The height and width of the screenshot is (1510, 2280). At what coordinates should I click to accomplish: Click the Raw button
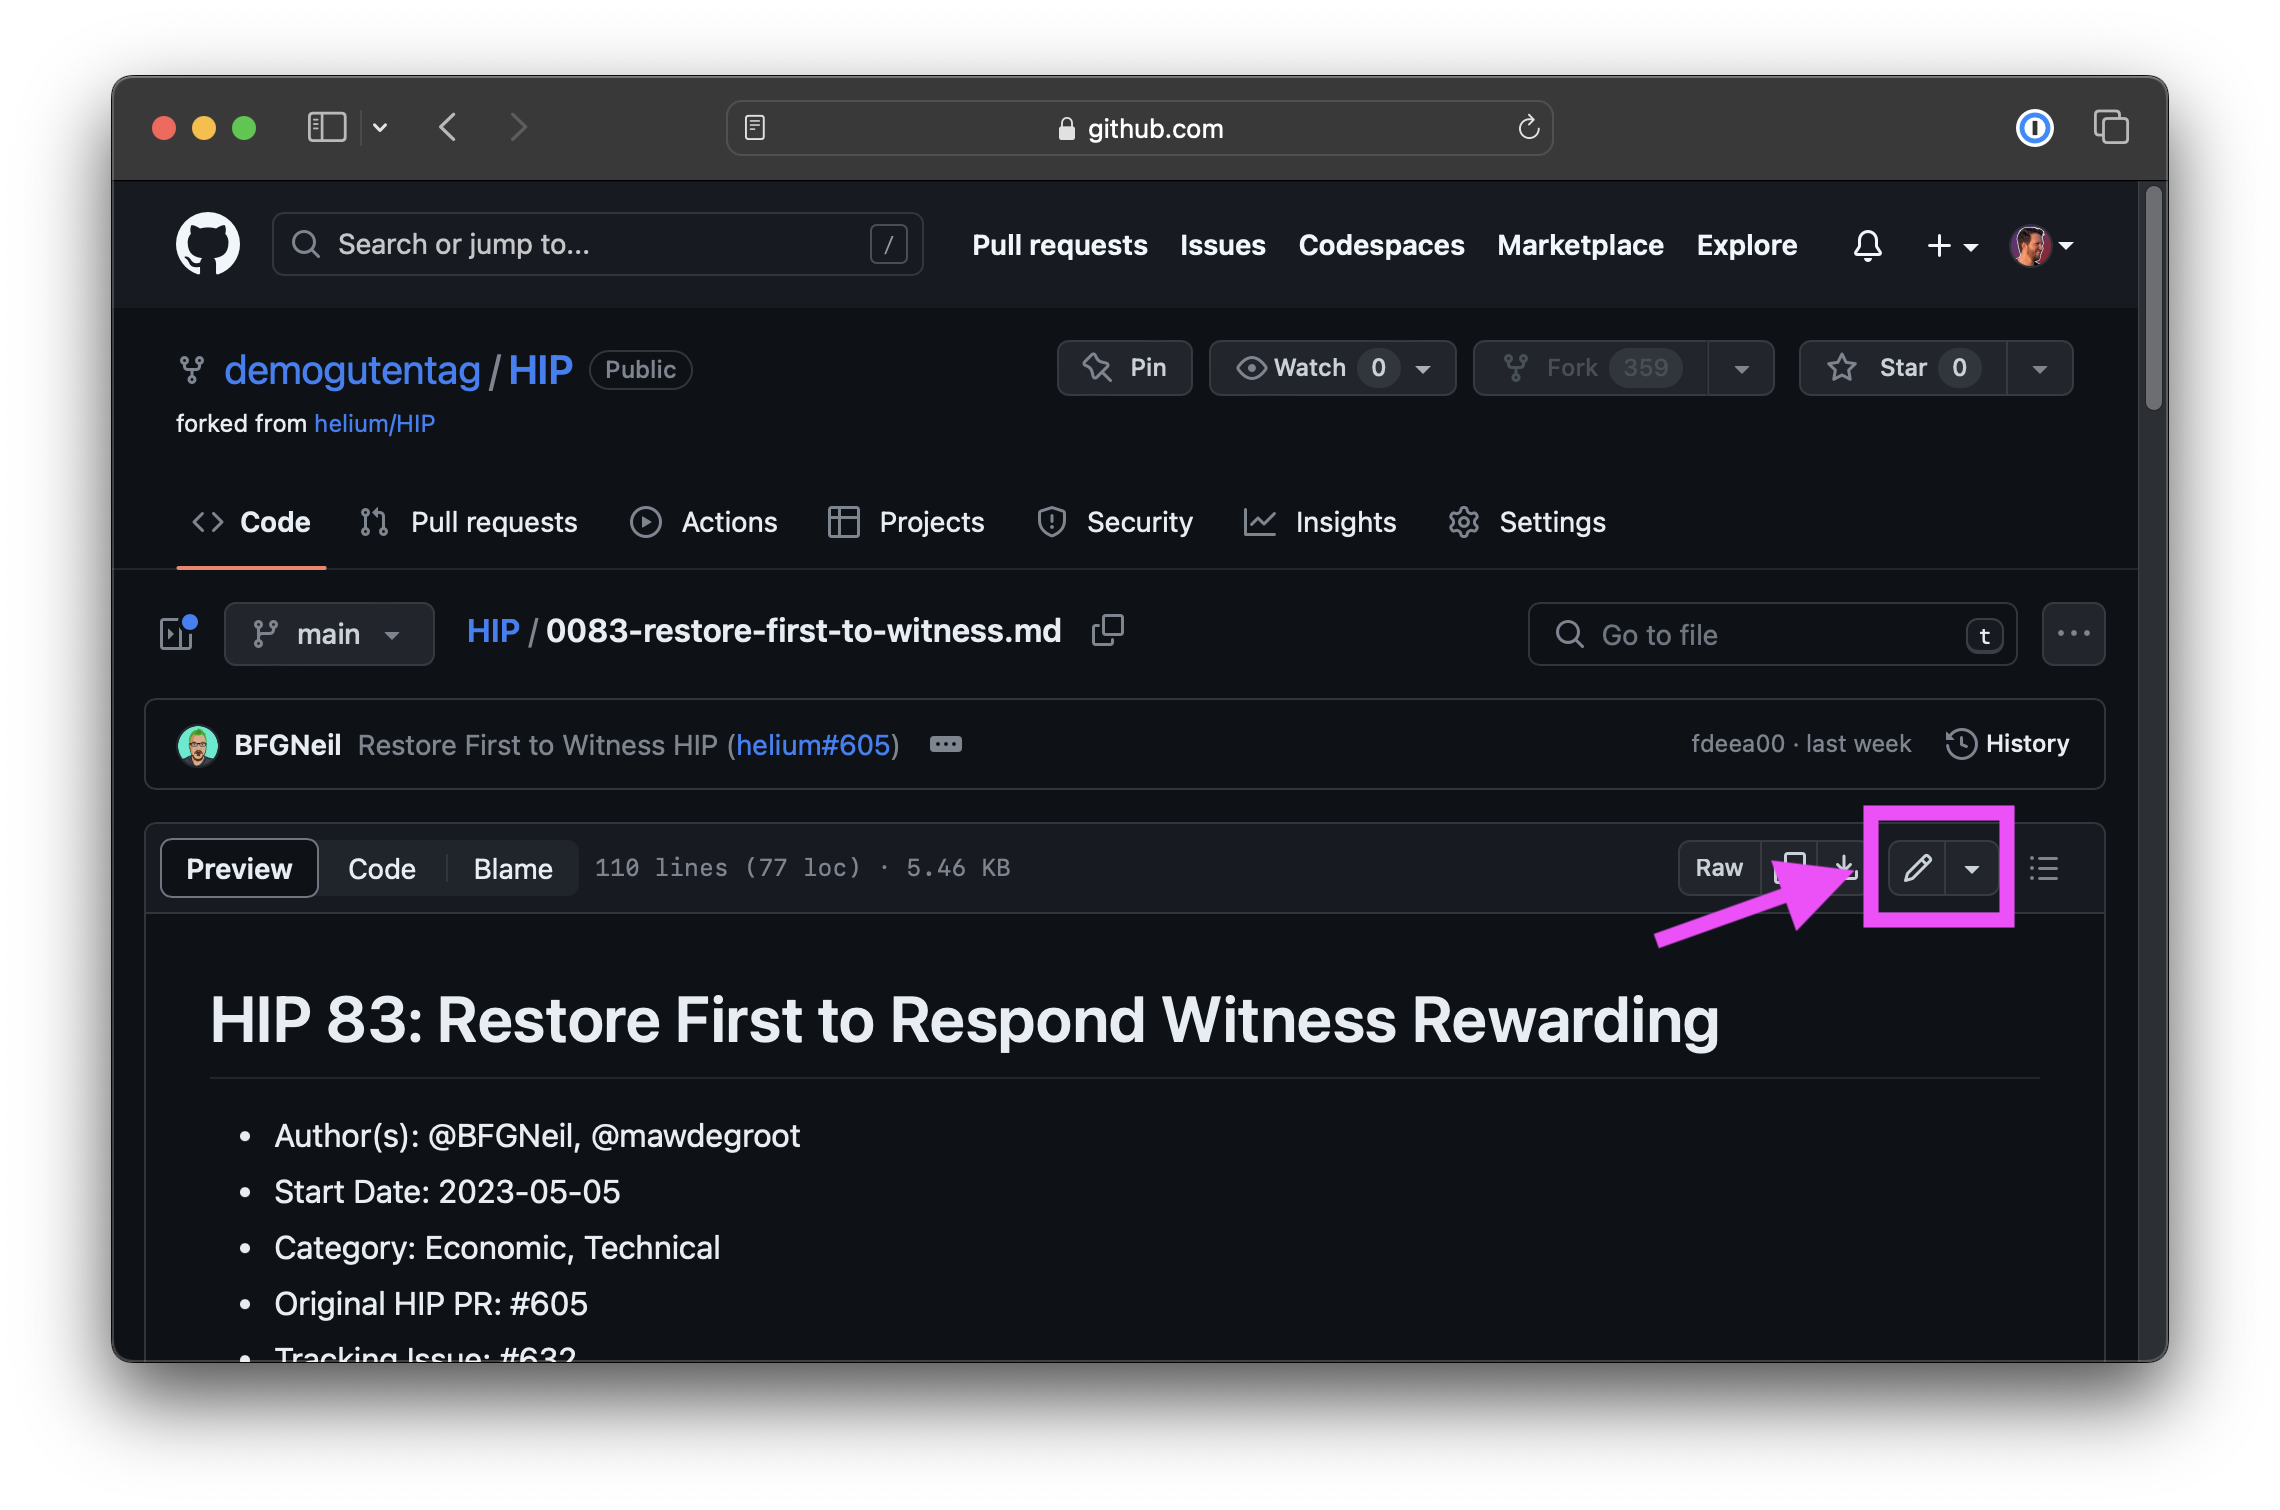pos(1718,868)
